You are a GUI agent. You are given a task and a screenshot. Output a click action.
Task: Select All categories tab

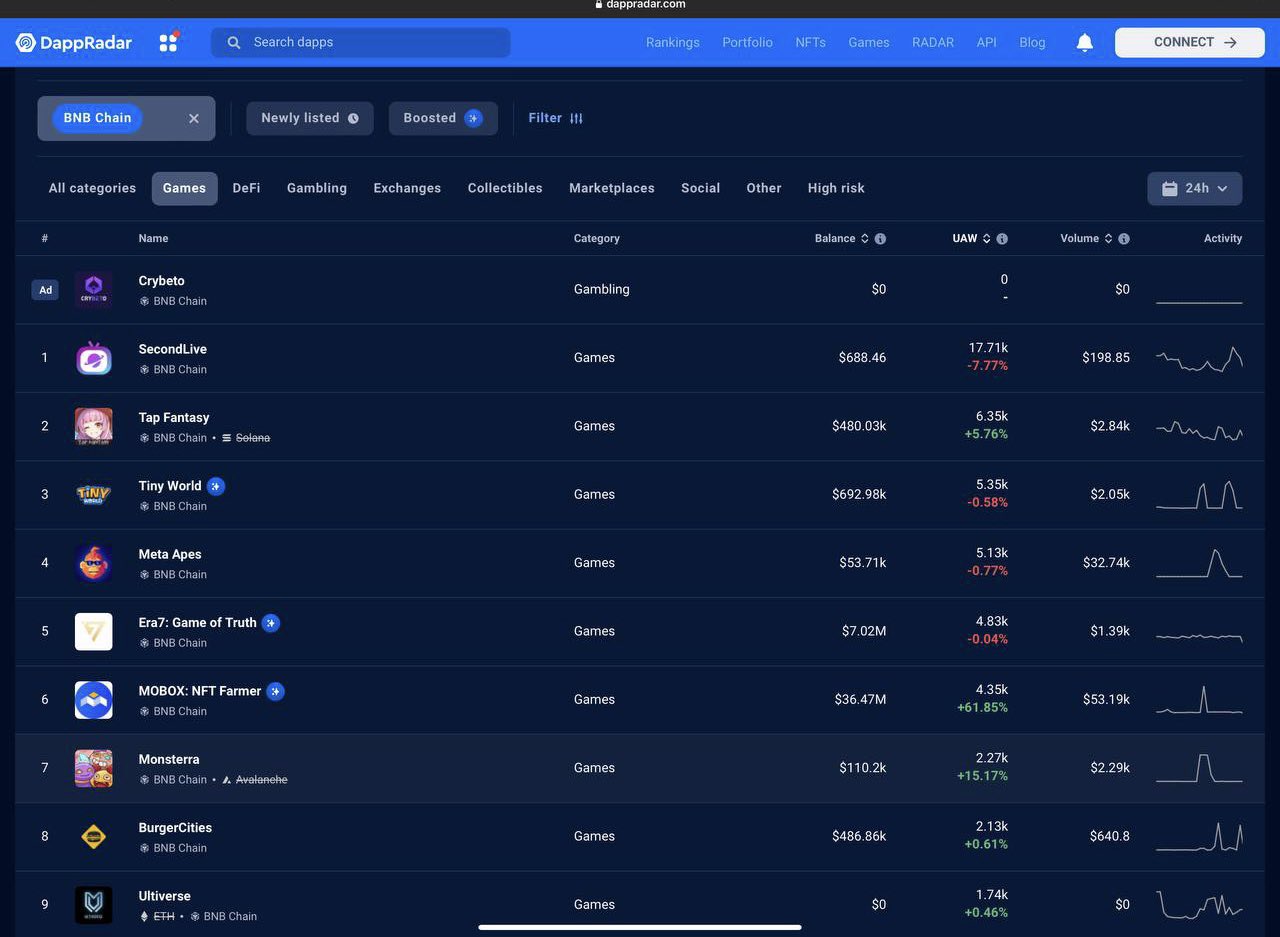click(92, 188)
